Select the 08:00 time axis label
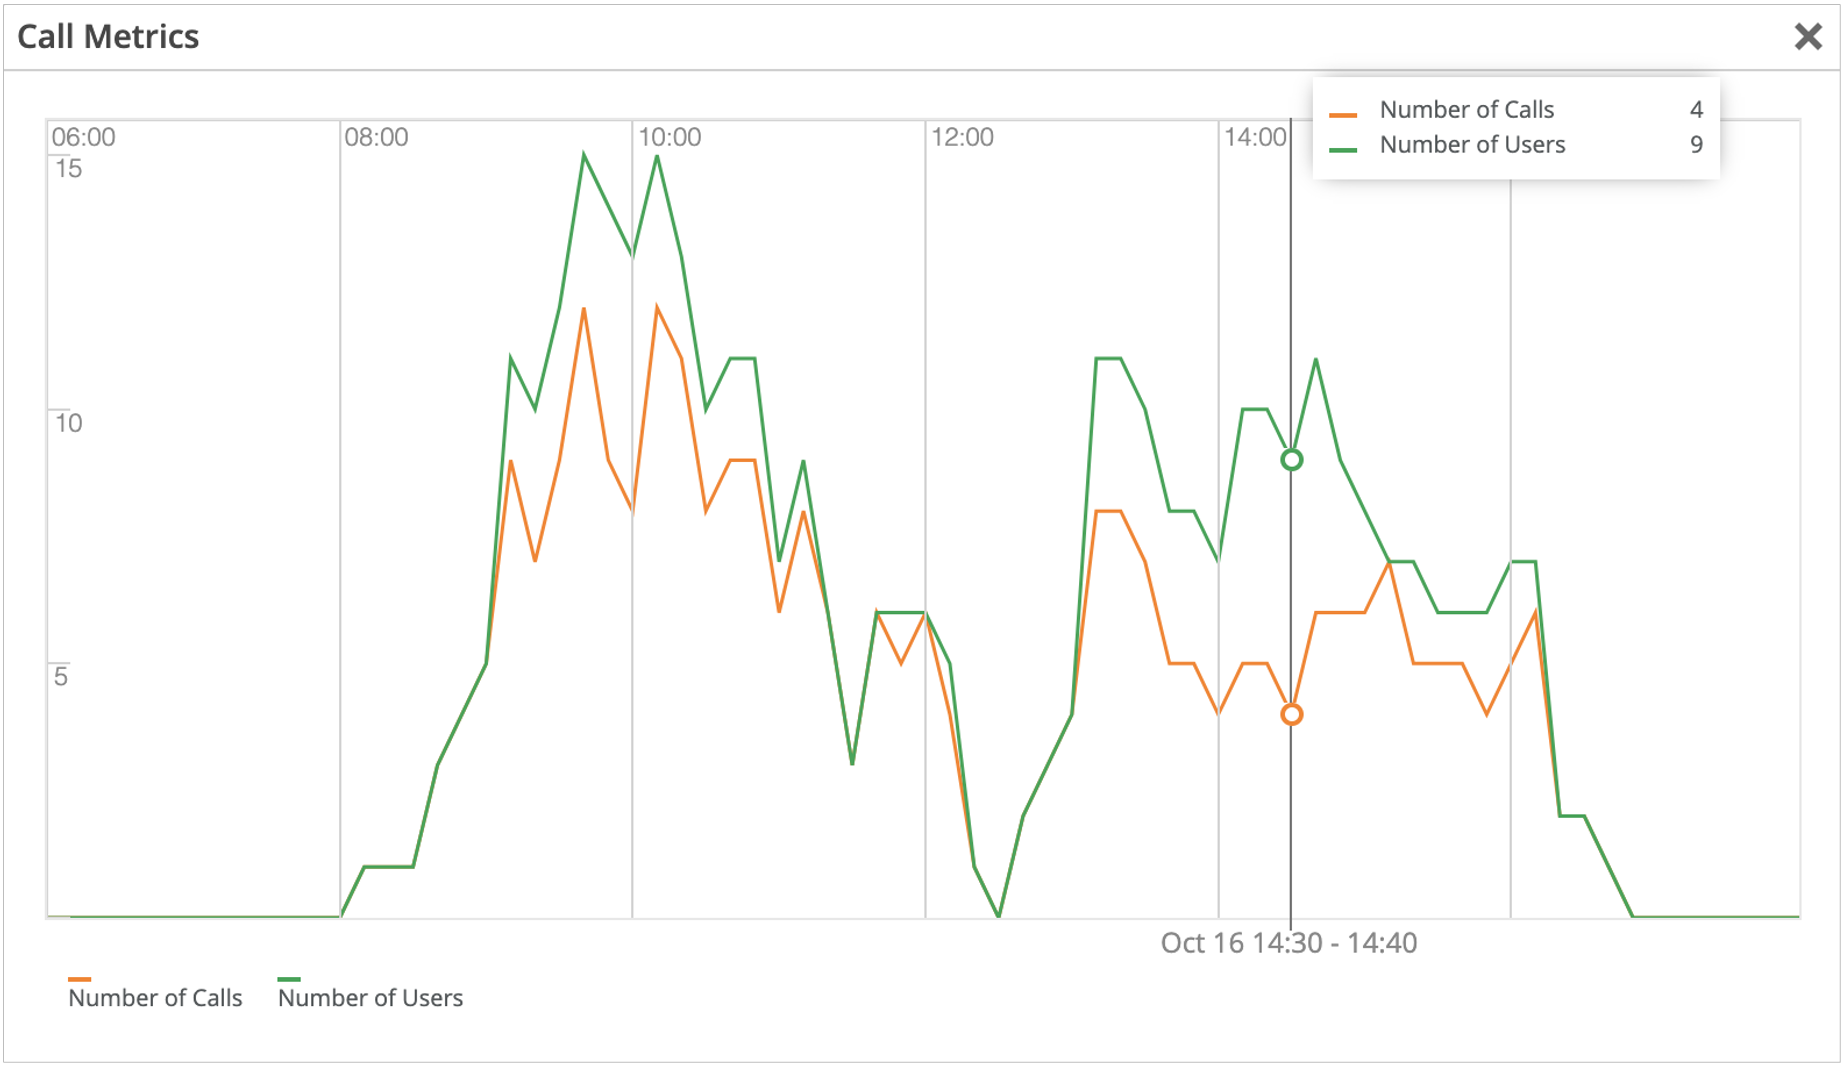This screenshot has width=1845, height=1067. (x=376, y=137)
